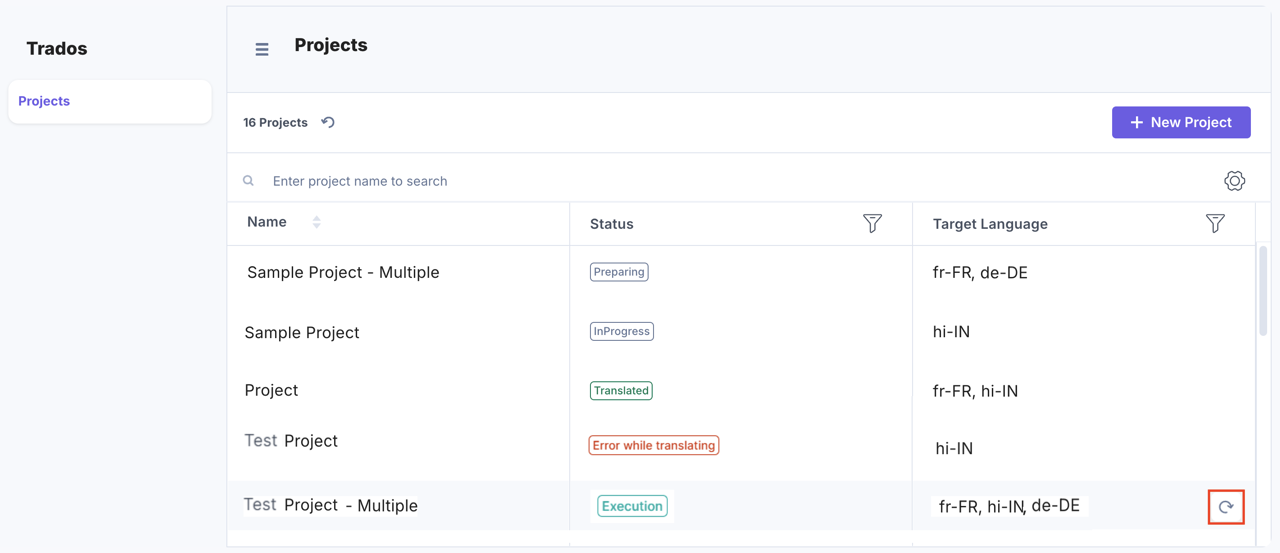
Task: Click the Status column header
Action: [x=612, y=224]
